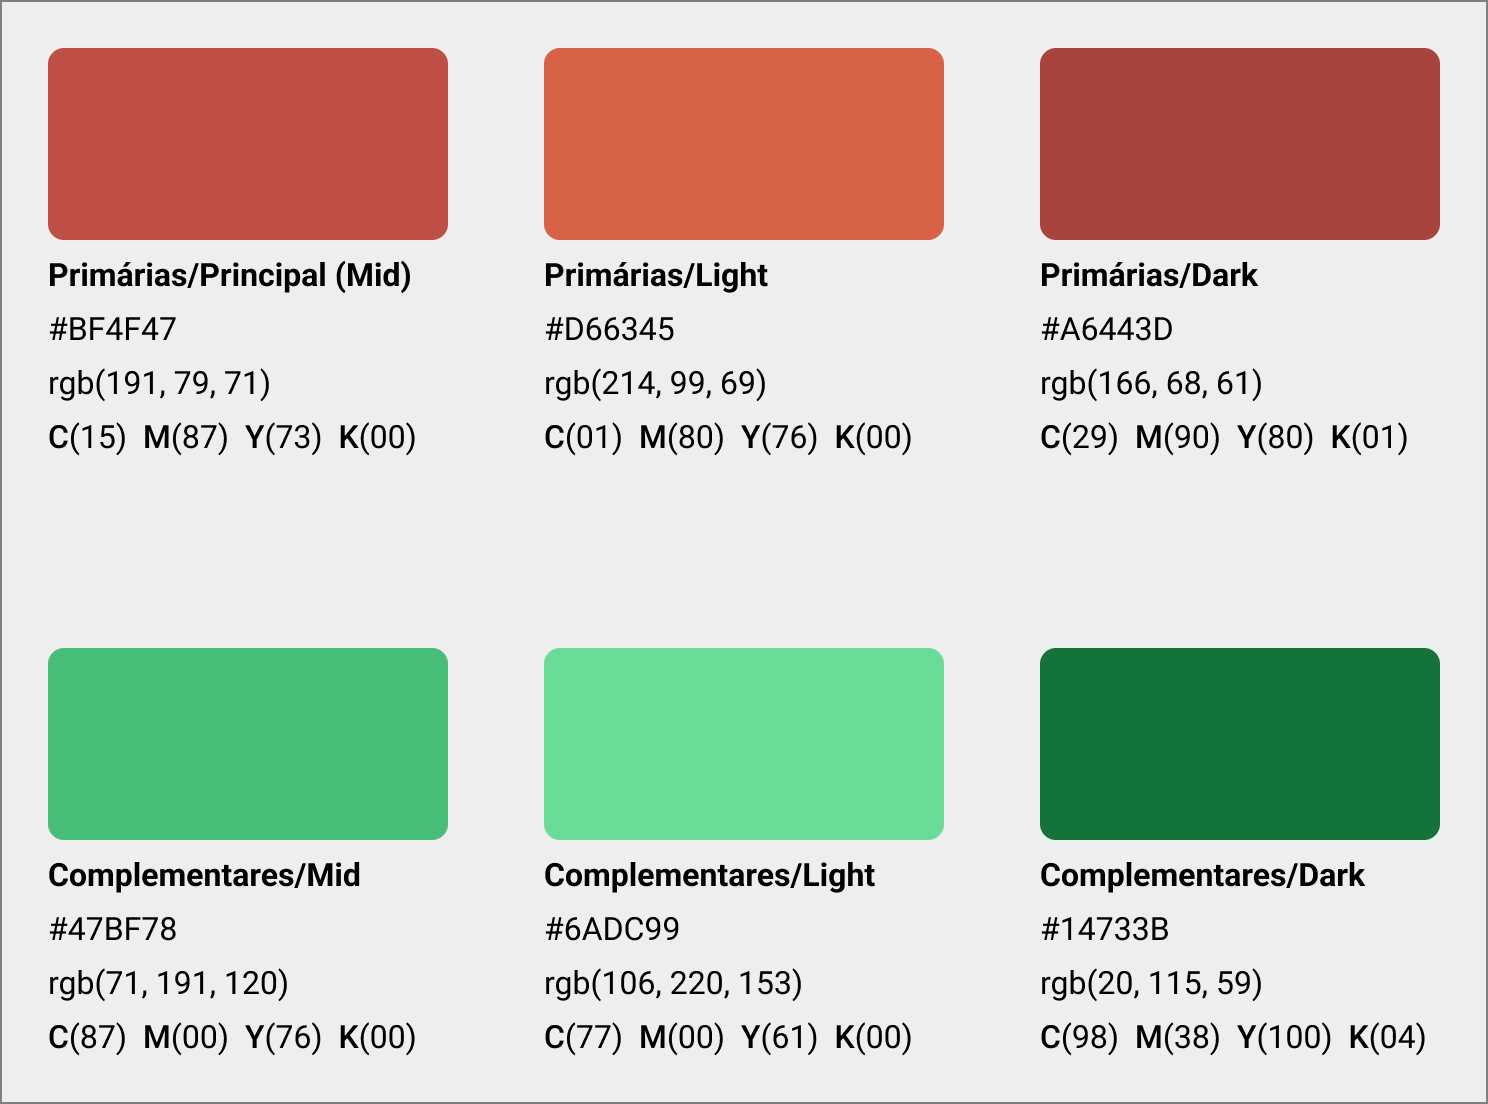Click the rgb(191, 79, 71) value
The height and width of the screenshot is (1104, 1488).
159,383
